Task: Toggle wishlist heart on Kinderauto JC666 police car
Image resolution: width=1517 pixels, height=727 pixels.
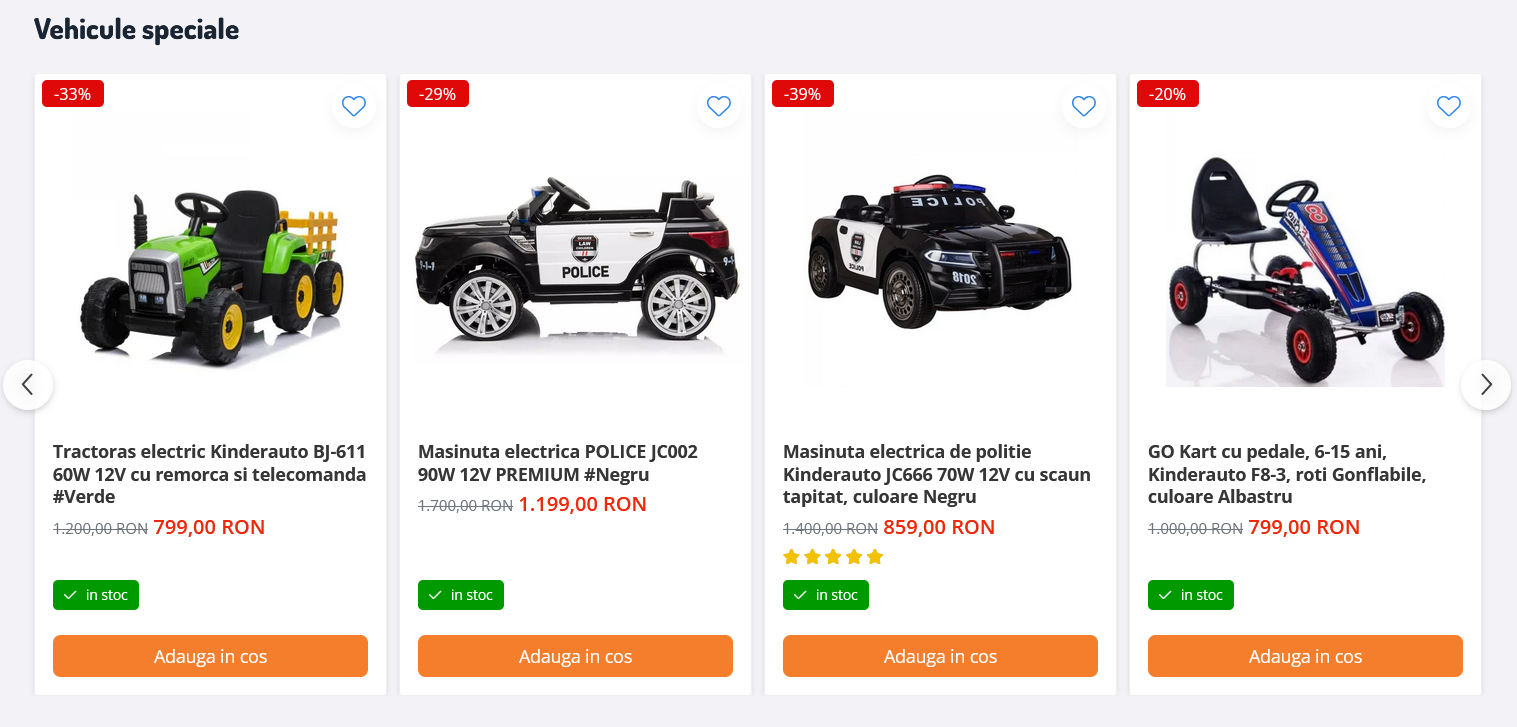Action: [x=1084, y=106]
